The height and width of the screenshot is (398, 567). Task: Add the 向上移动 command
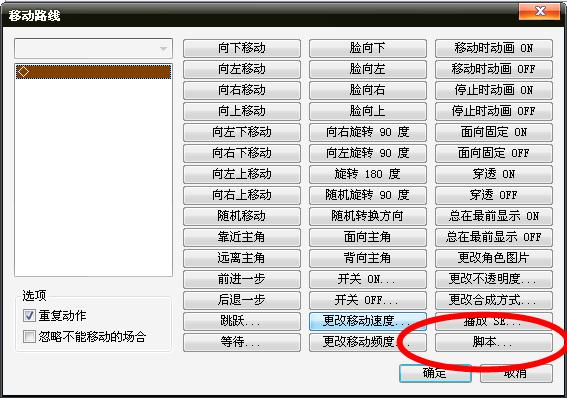coord(242,111)
